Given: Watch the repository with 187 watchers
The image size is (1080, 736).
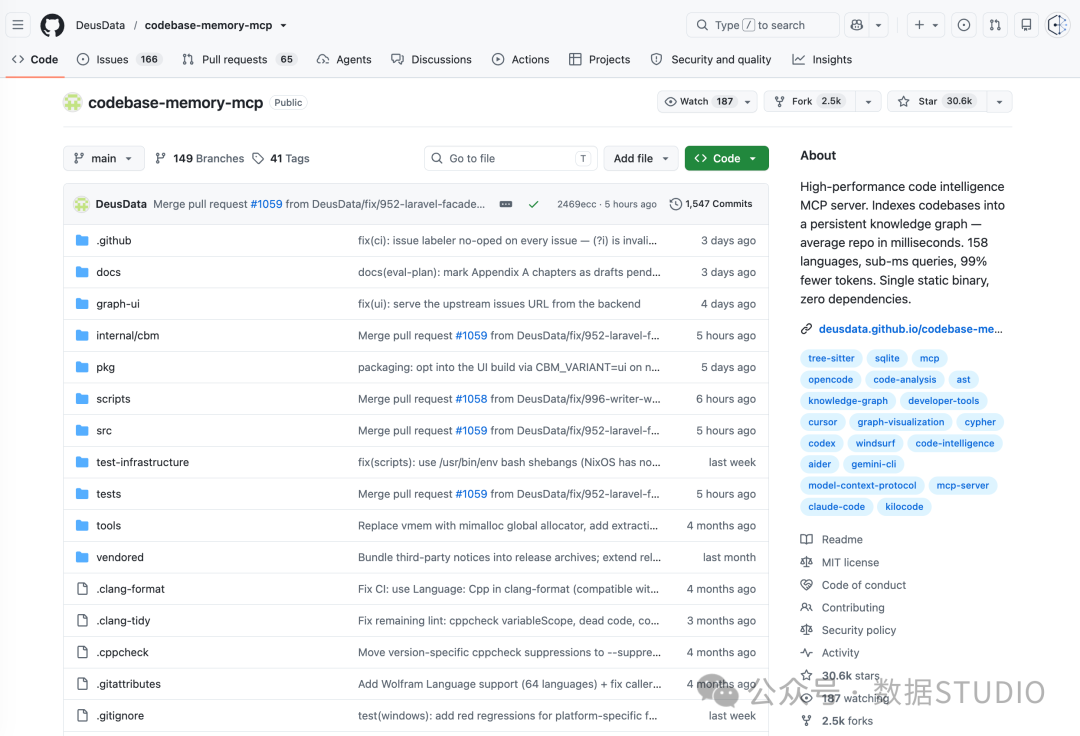Looking at the screenshot, I should coord(707,101).
